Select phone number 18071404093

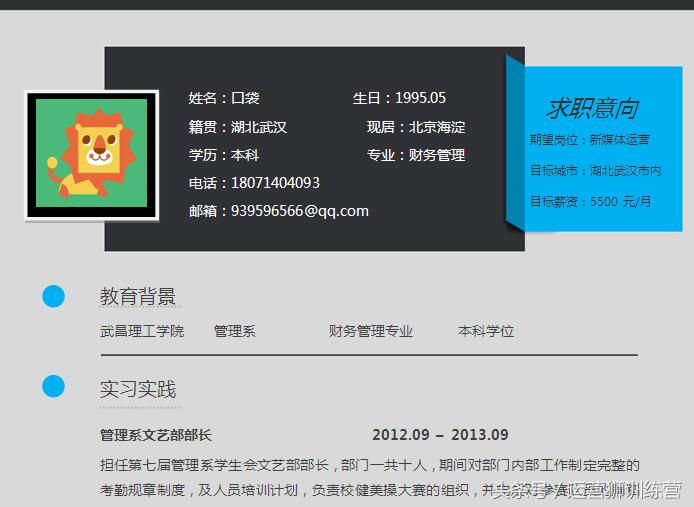(x=275, y=183)
